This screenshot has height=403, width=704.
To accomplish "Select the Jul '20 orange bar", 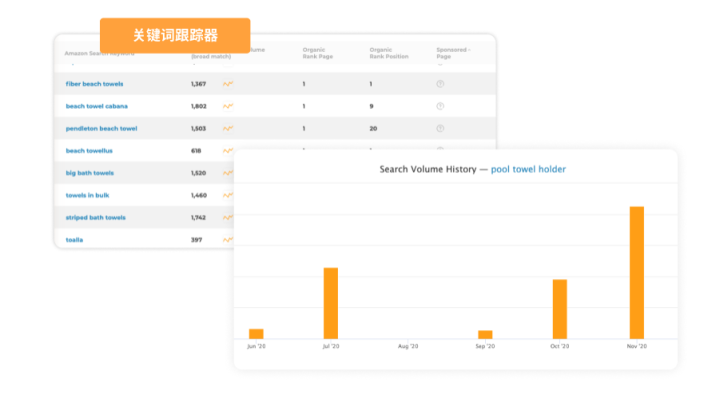I will click(330, 303).
